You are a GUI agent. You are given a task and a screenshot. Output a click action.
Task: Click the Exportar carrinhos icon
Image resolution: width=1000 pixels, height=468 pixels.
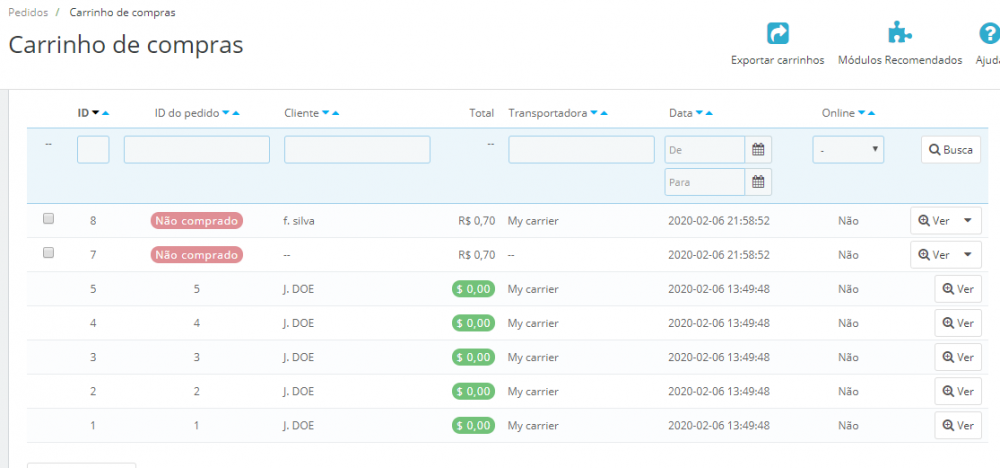pyautogui.click(x=777, y=34)
